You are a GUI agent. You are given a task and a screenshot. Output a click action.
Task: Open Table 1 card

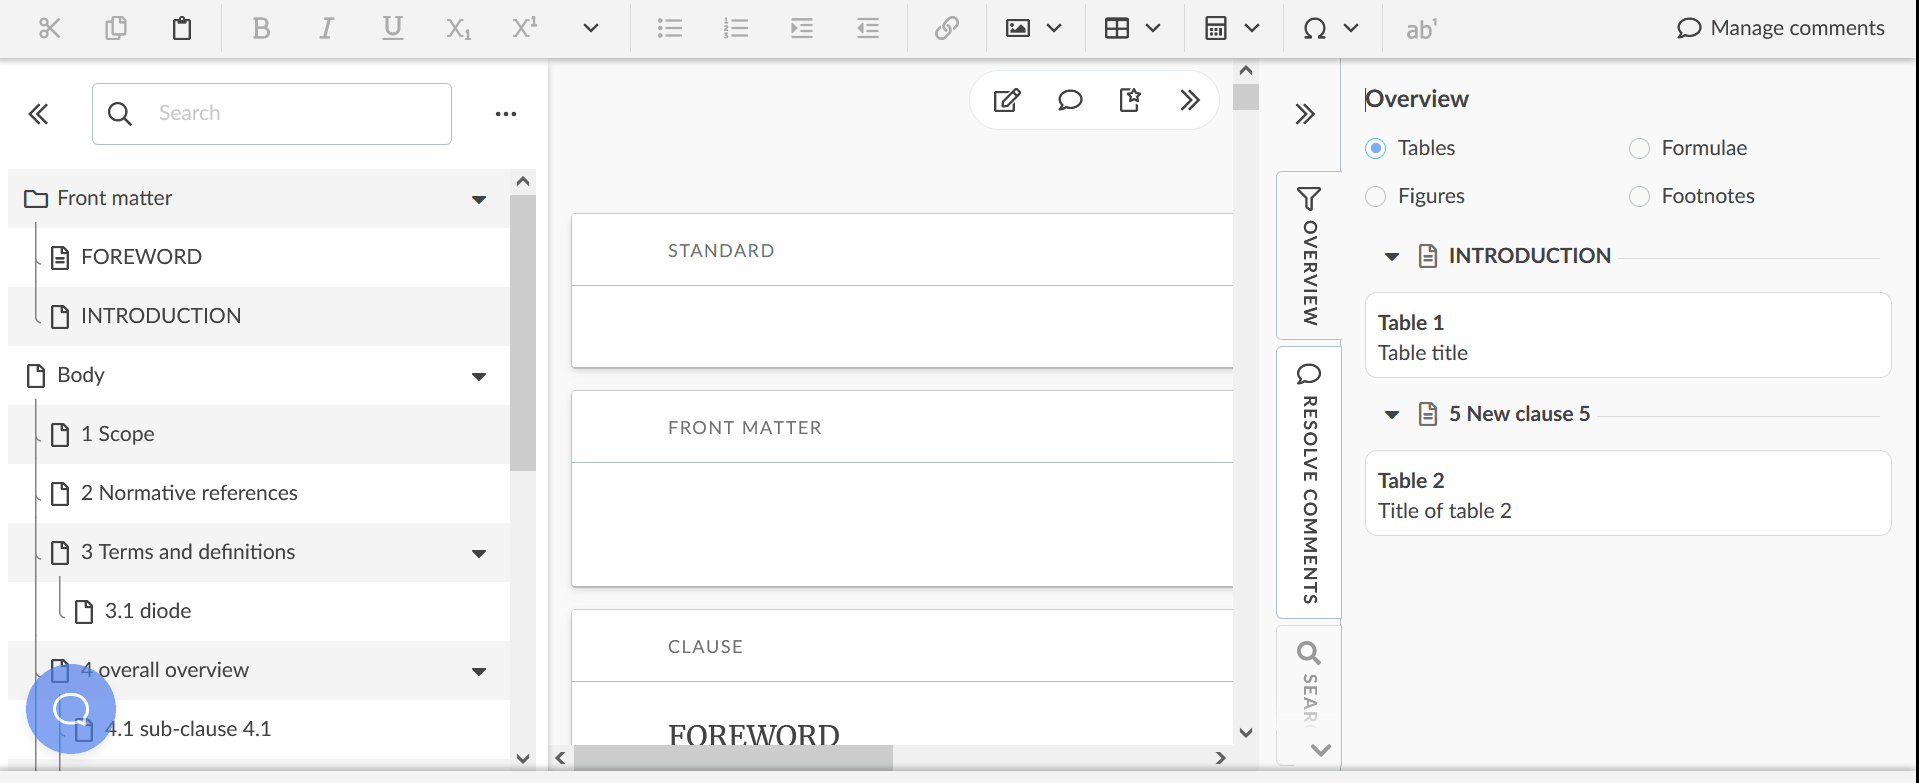pyautogui.click(x=1628, y=335)
